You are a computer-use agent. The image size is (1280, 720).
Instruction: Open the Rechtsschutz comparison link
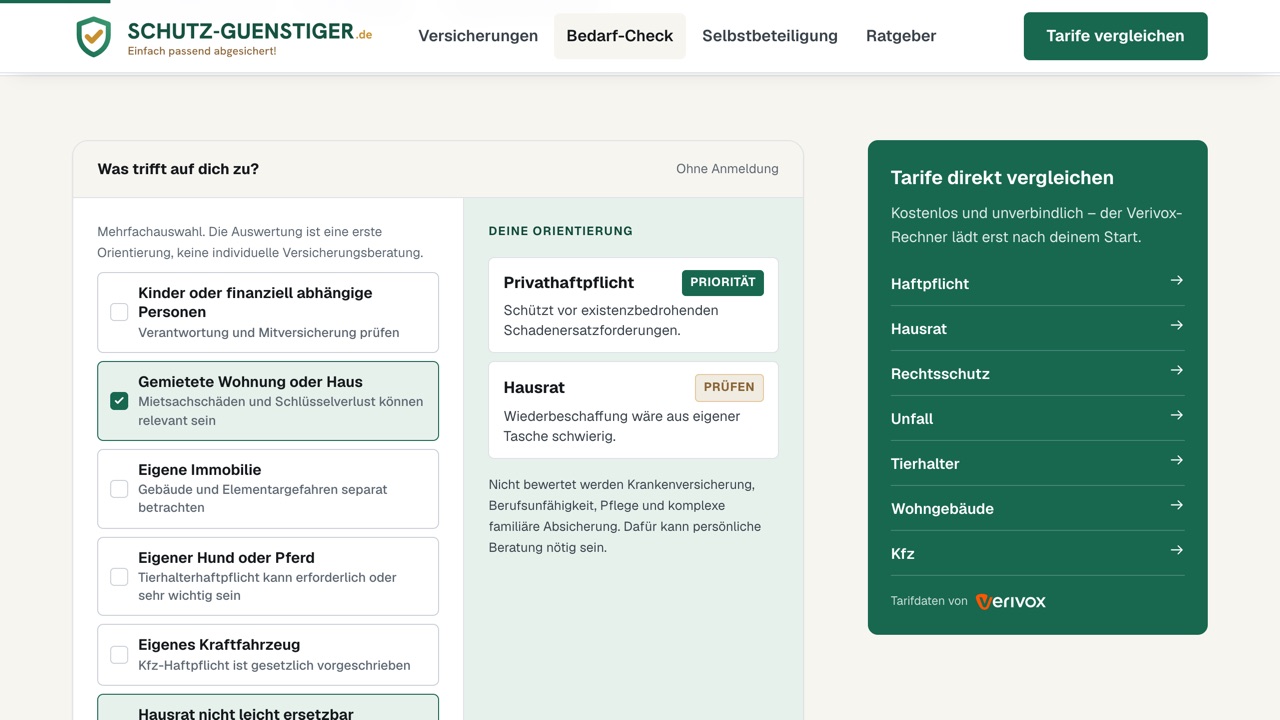click(1037, 374)
